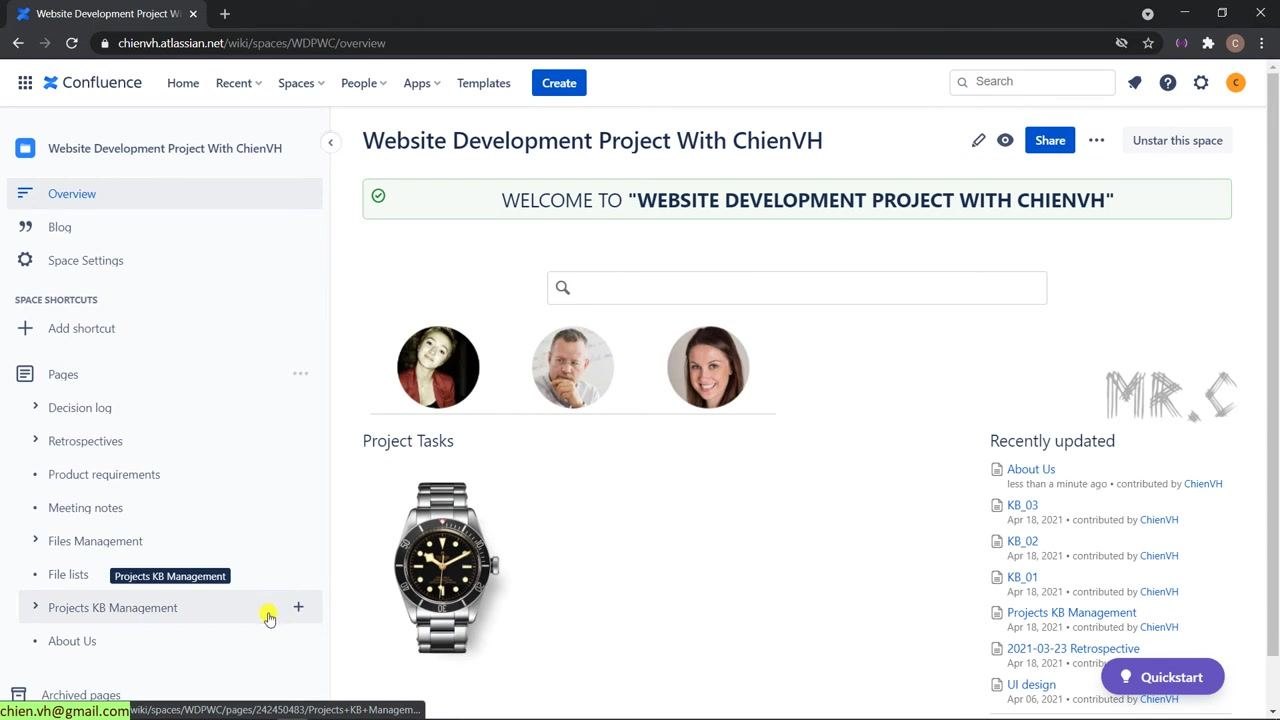Toggle the watch eye icon
Viewport: 1280px width, 720px height.
coord(1005,140)
